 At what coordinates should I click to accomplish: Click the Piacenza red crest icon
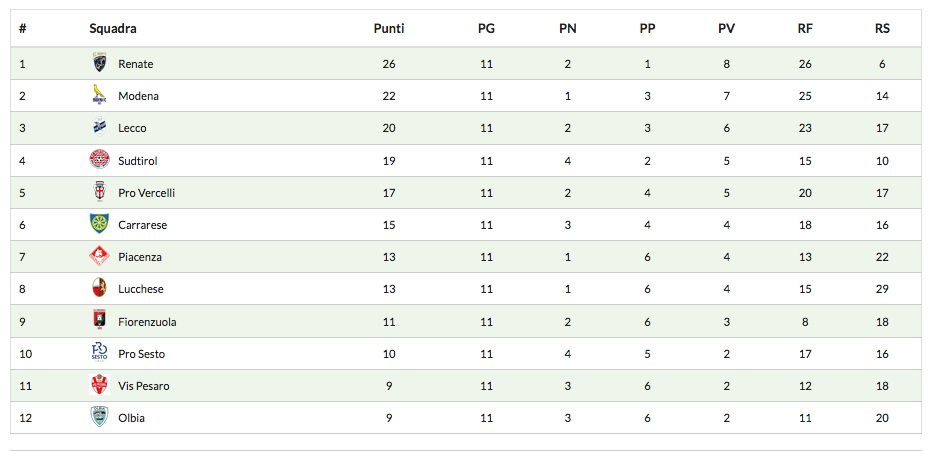[99, 256]
